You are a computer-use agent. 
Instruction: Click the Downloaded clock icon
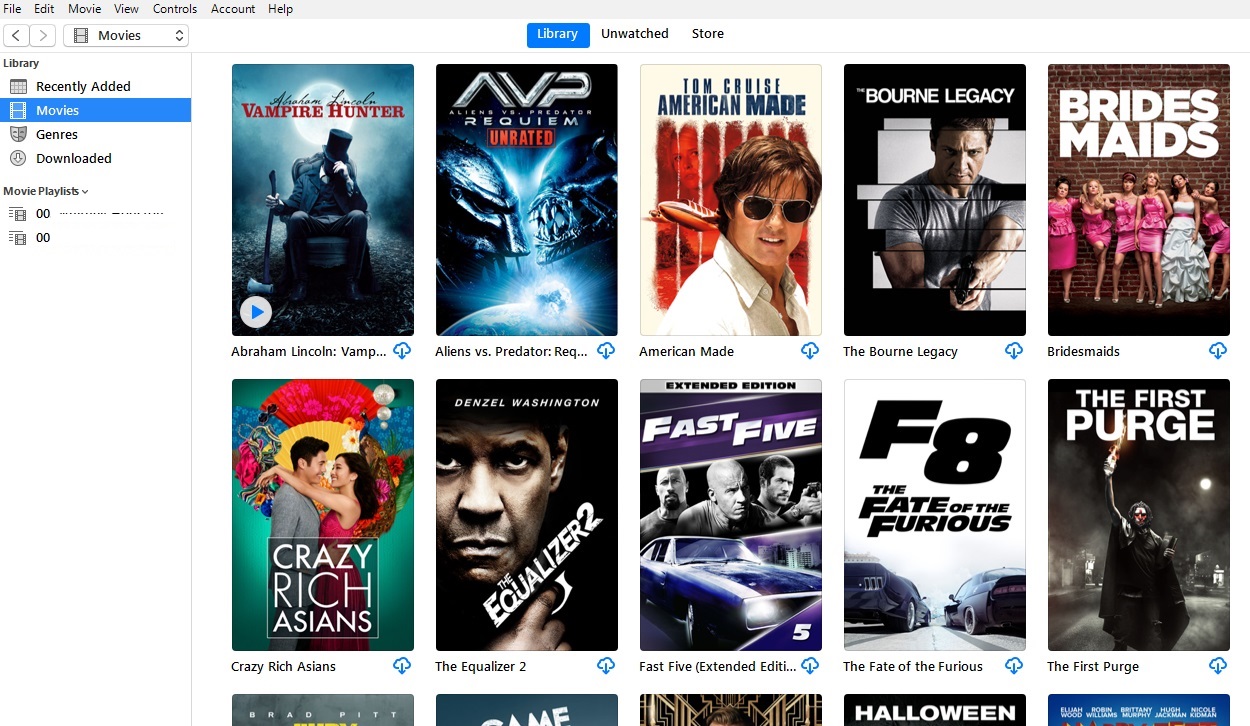pos(18,158)
